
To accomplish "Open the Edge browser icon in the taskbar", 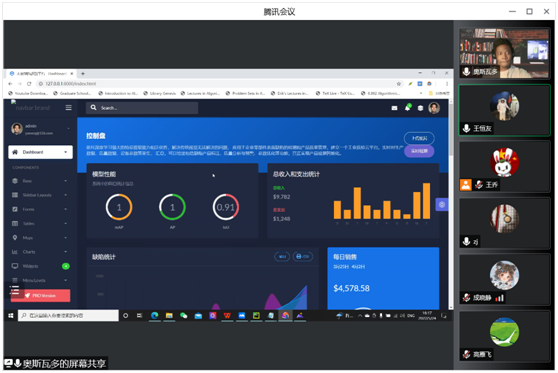I will (154, 315).
